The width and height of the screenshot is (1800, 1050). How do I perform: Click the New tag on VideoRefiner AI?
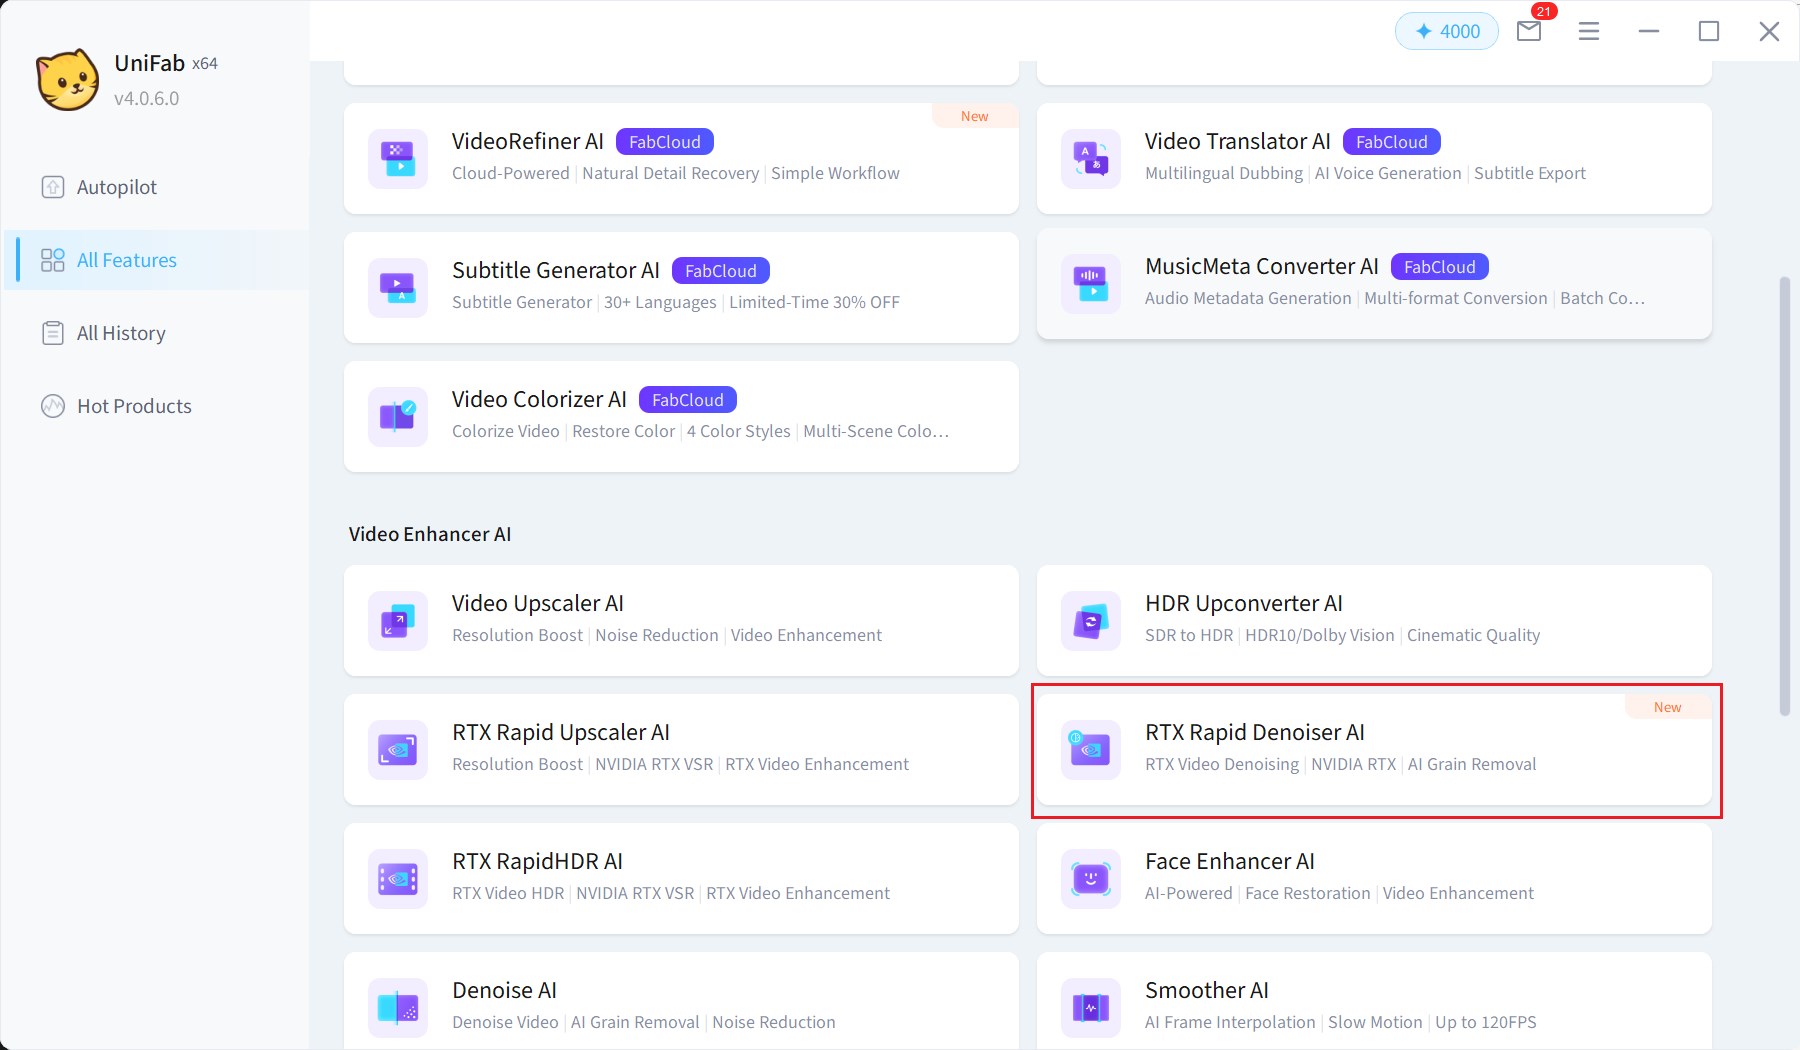[x=975, y=116]
